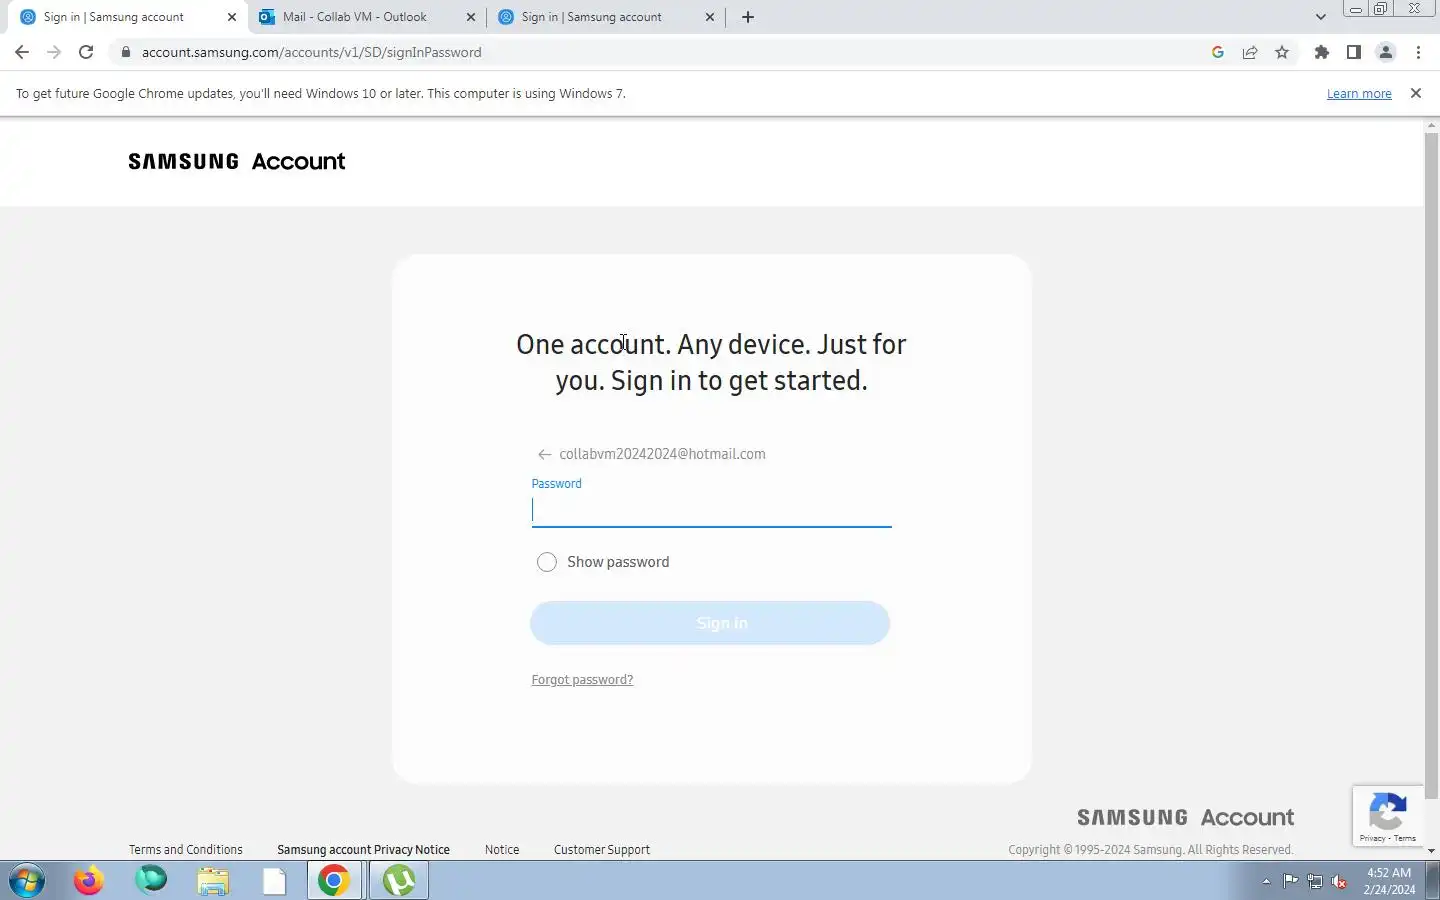Open a new tab with the plus button
This screenshot has height=900, width=1440.
(x=748, y=17)
